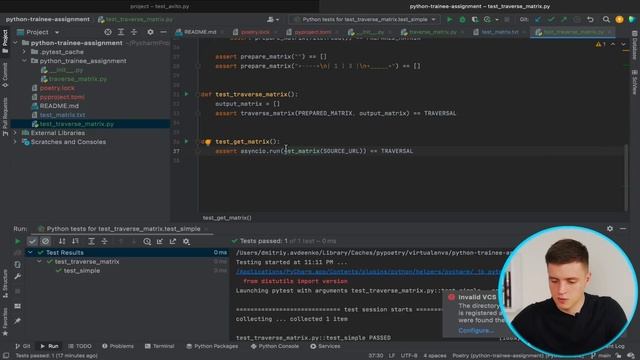
Task: Click run gutter arrow for test_get_matrix
Action: pyautogui.click(x=187, y=141)
